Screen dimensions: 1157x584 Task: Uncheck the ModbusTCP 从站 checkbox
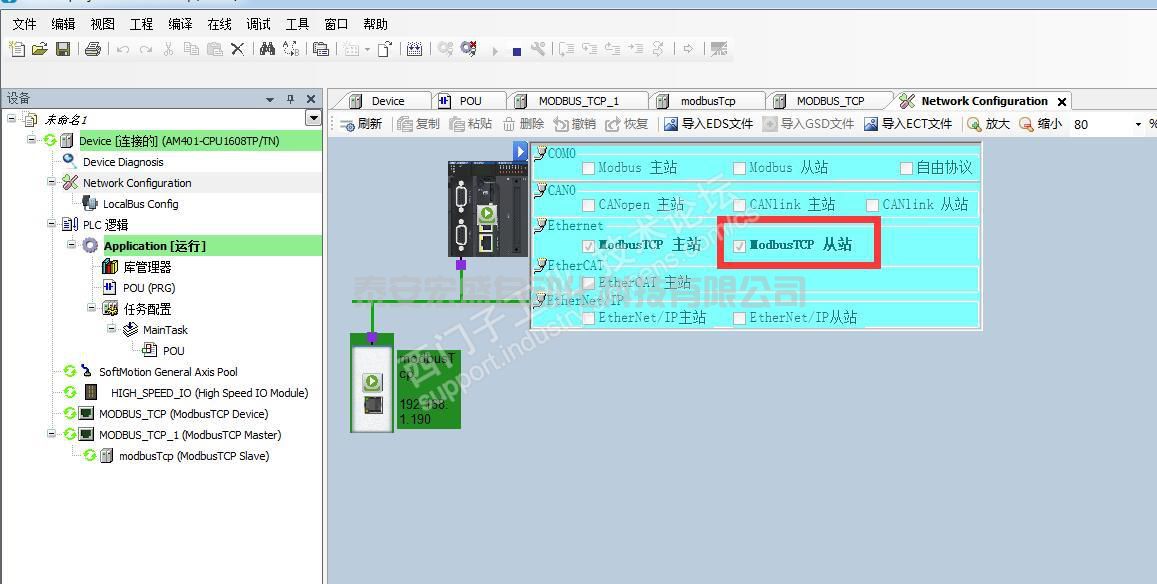pos(740,246)
